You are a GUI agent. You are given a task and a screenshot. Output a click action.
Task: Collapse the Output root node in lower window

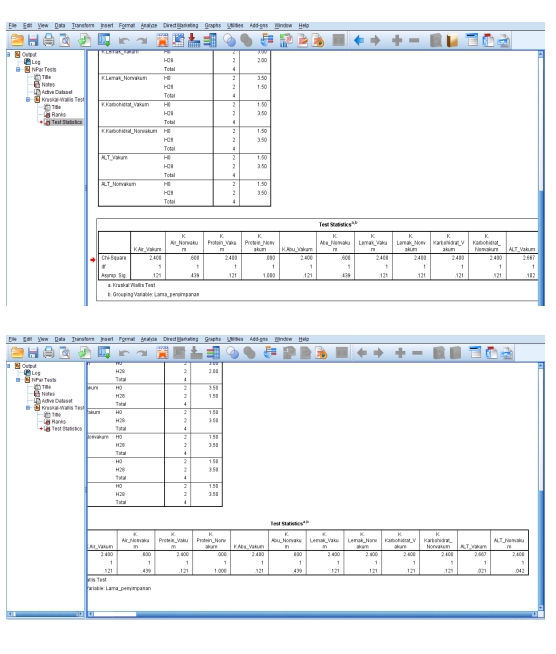click(x=9, y=366)
